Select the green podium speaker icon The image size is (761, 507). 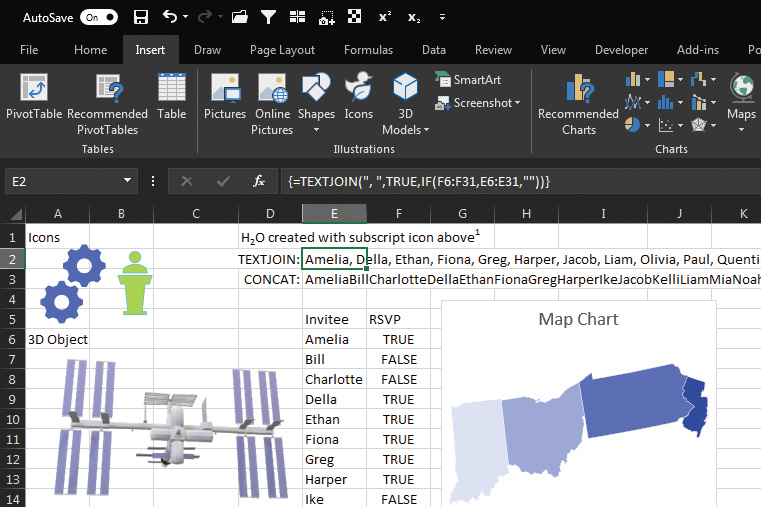(x=134, y=283)
